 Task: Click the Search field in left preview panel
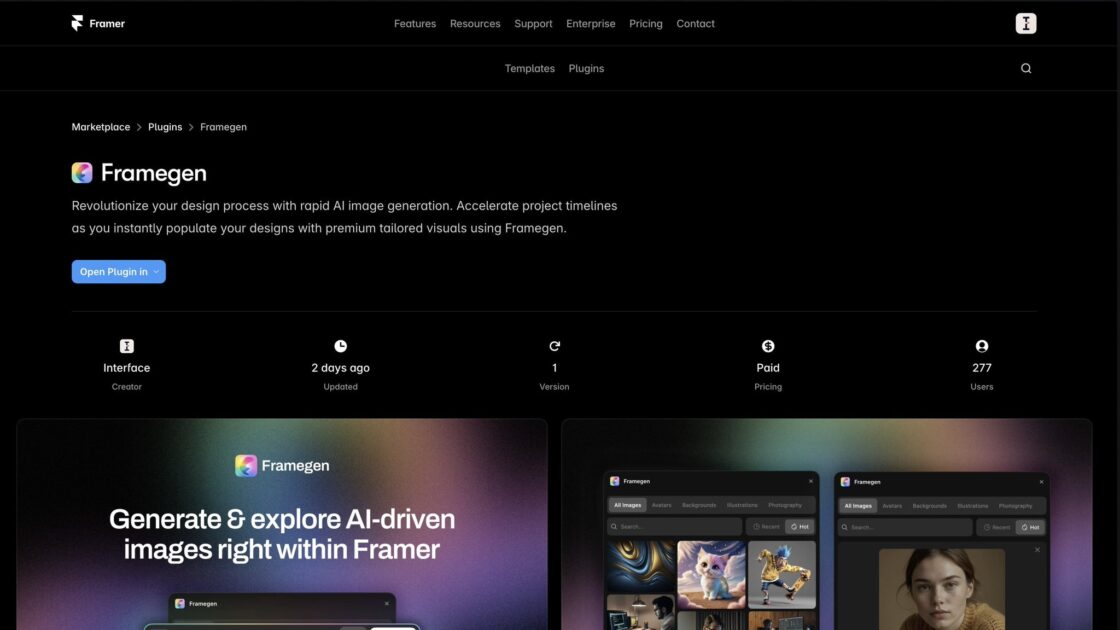point(674,526)
